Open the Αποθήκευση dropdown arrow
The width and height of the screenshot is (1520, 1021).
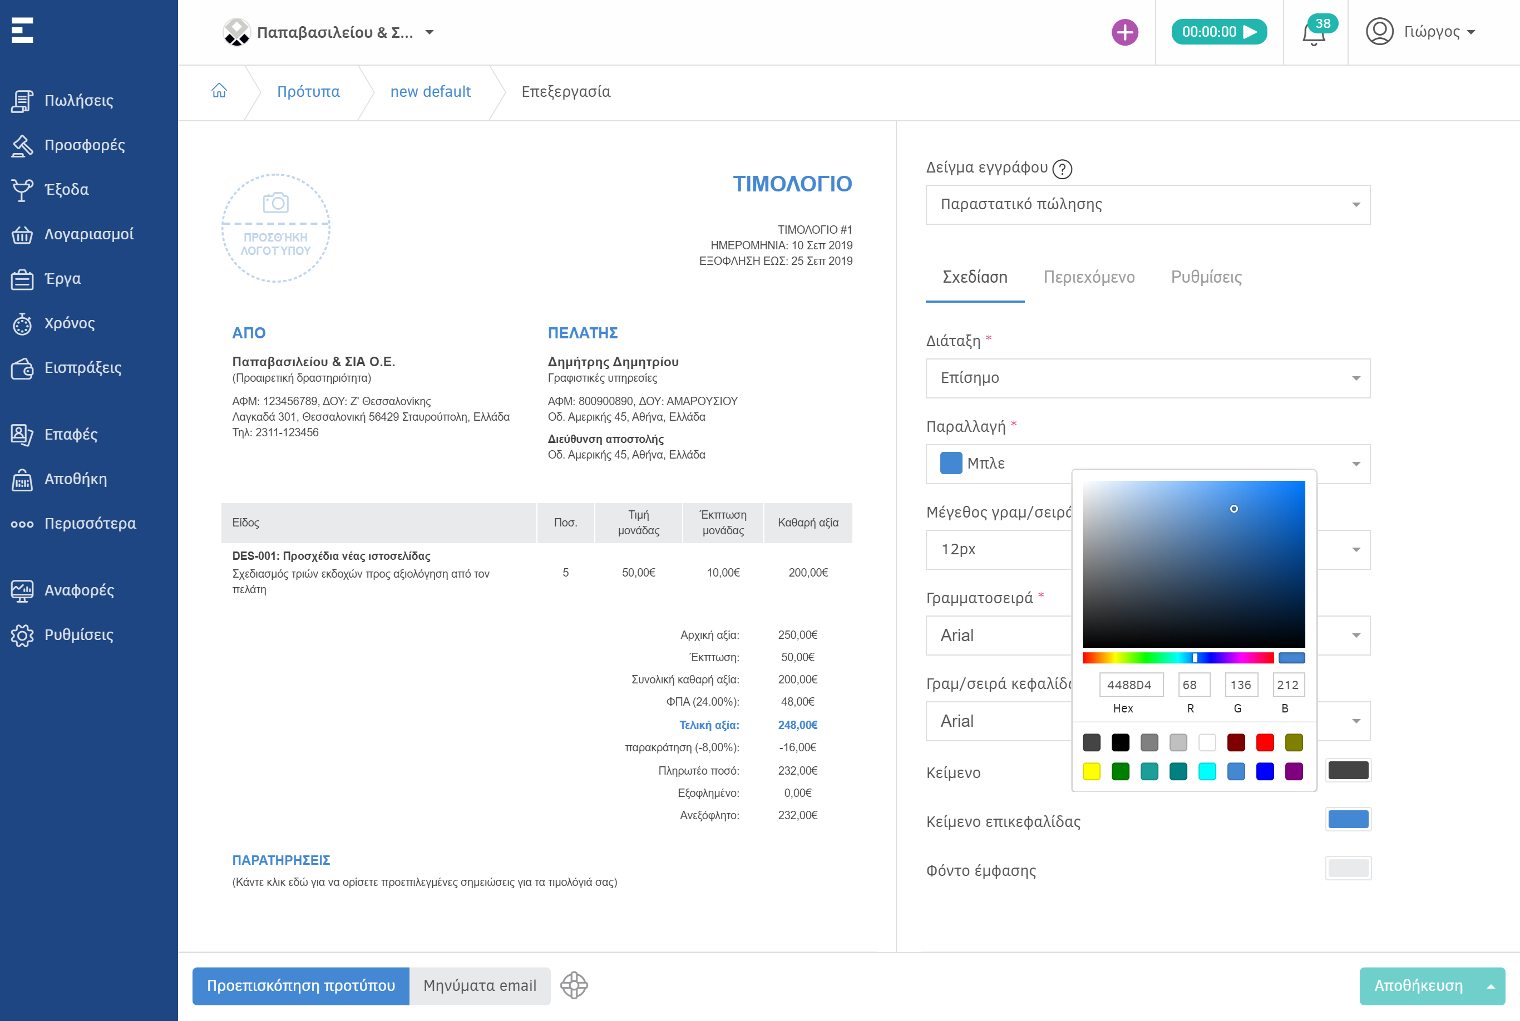click(1491, 986)
